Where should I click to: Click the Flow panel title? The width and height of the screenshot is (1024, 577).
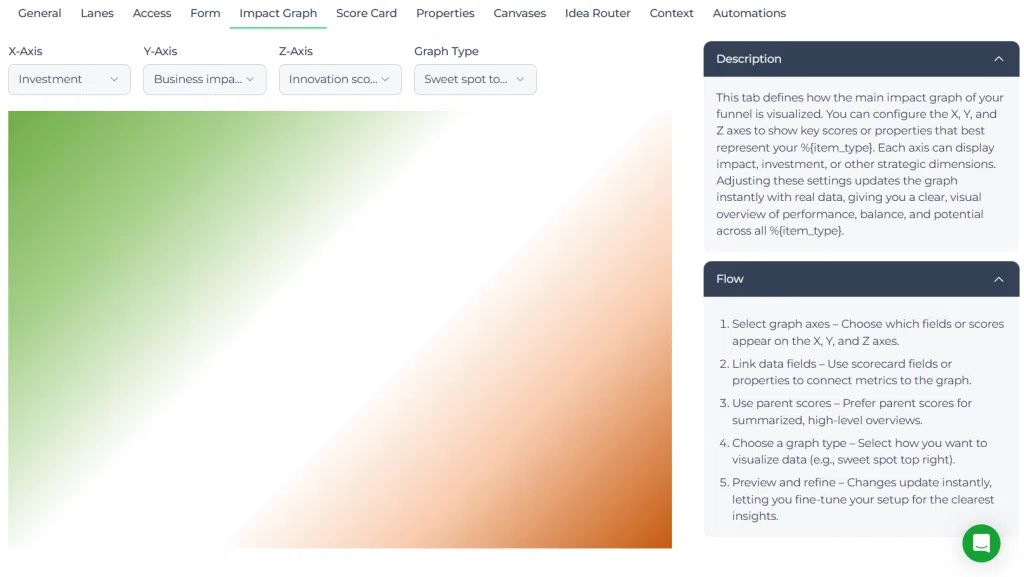(729, 279)
